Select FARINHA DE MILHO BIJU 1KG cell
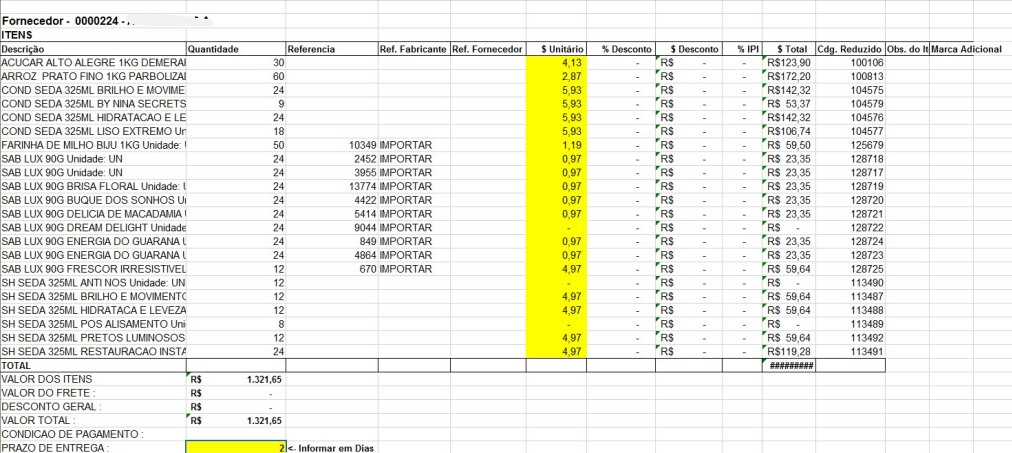 (93, 145)
